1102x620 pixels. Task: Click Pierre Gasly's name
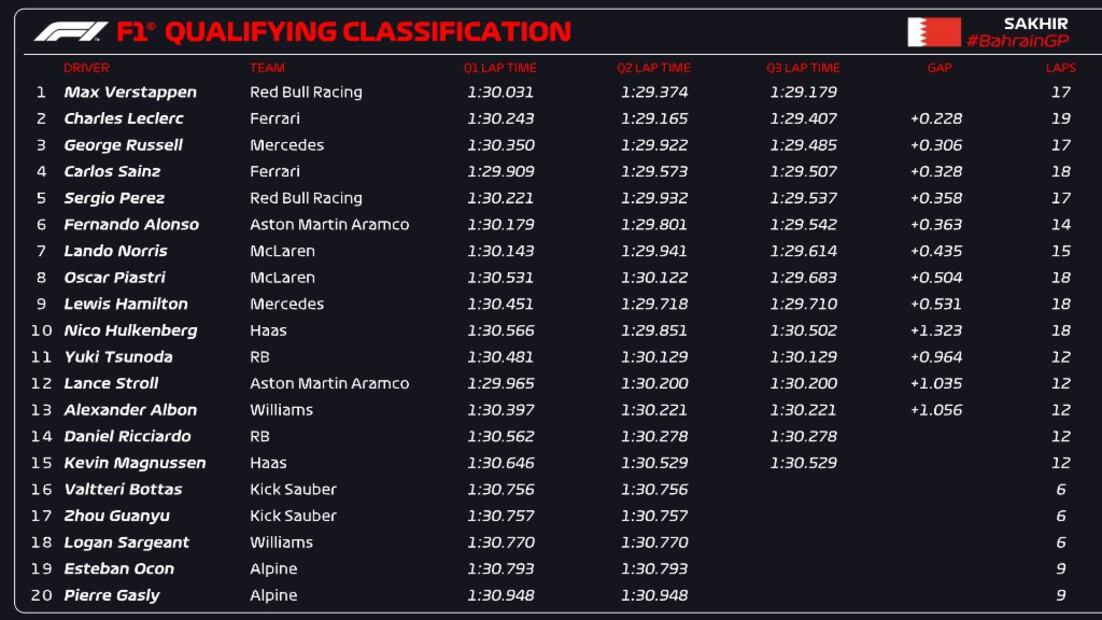(112, 596)
